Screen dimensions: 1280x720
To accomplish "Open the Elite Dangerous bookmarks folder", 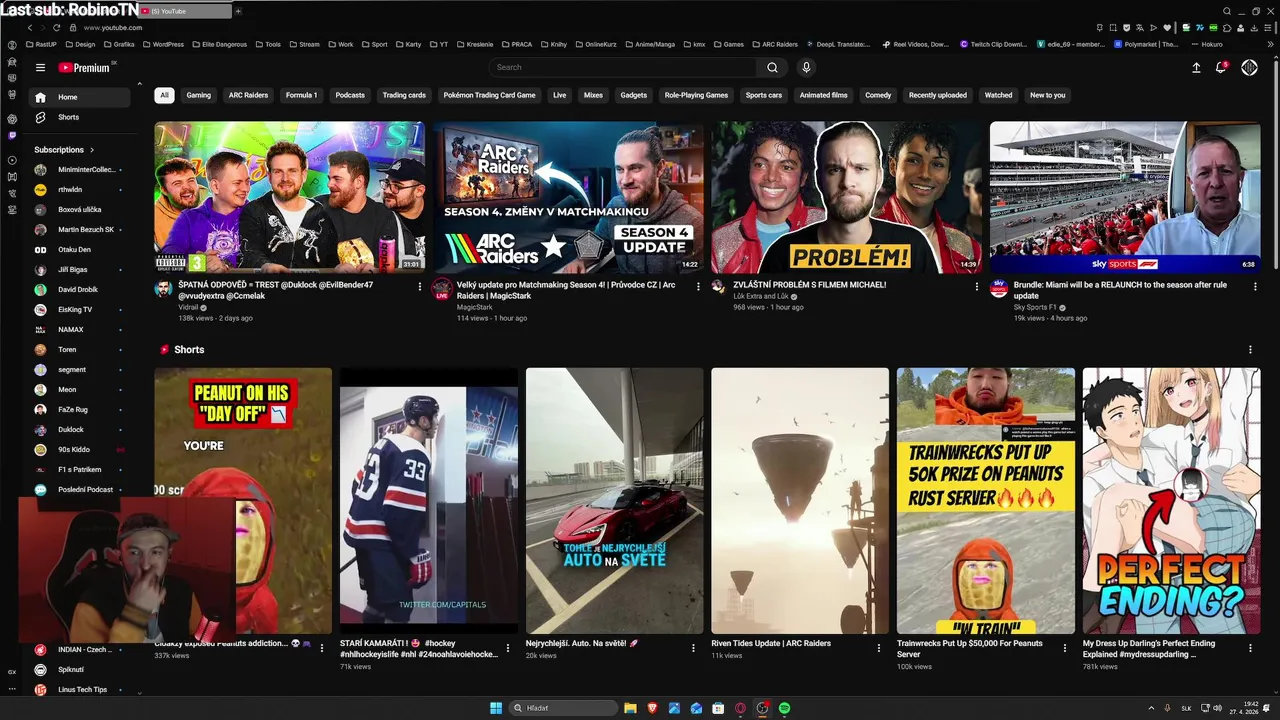I will coord(221,44).
